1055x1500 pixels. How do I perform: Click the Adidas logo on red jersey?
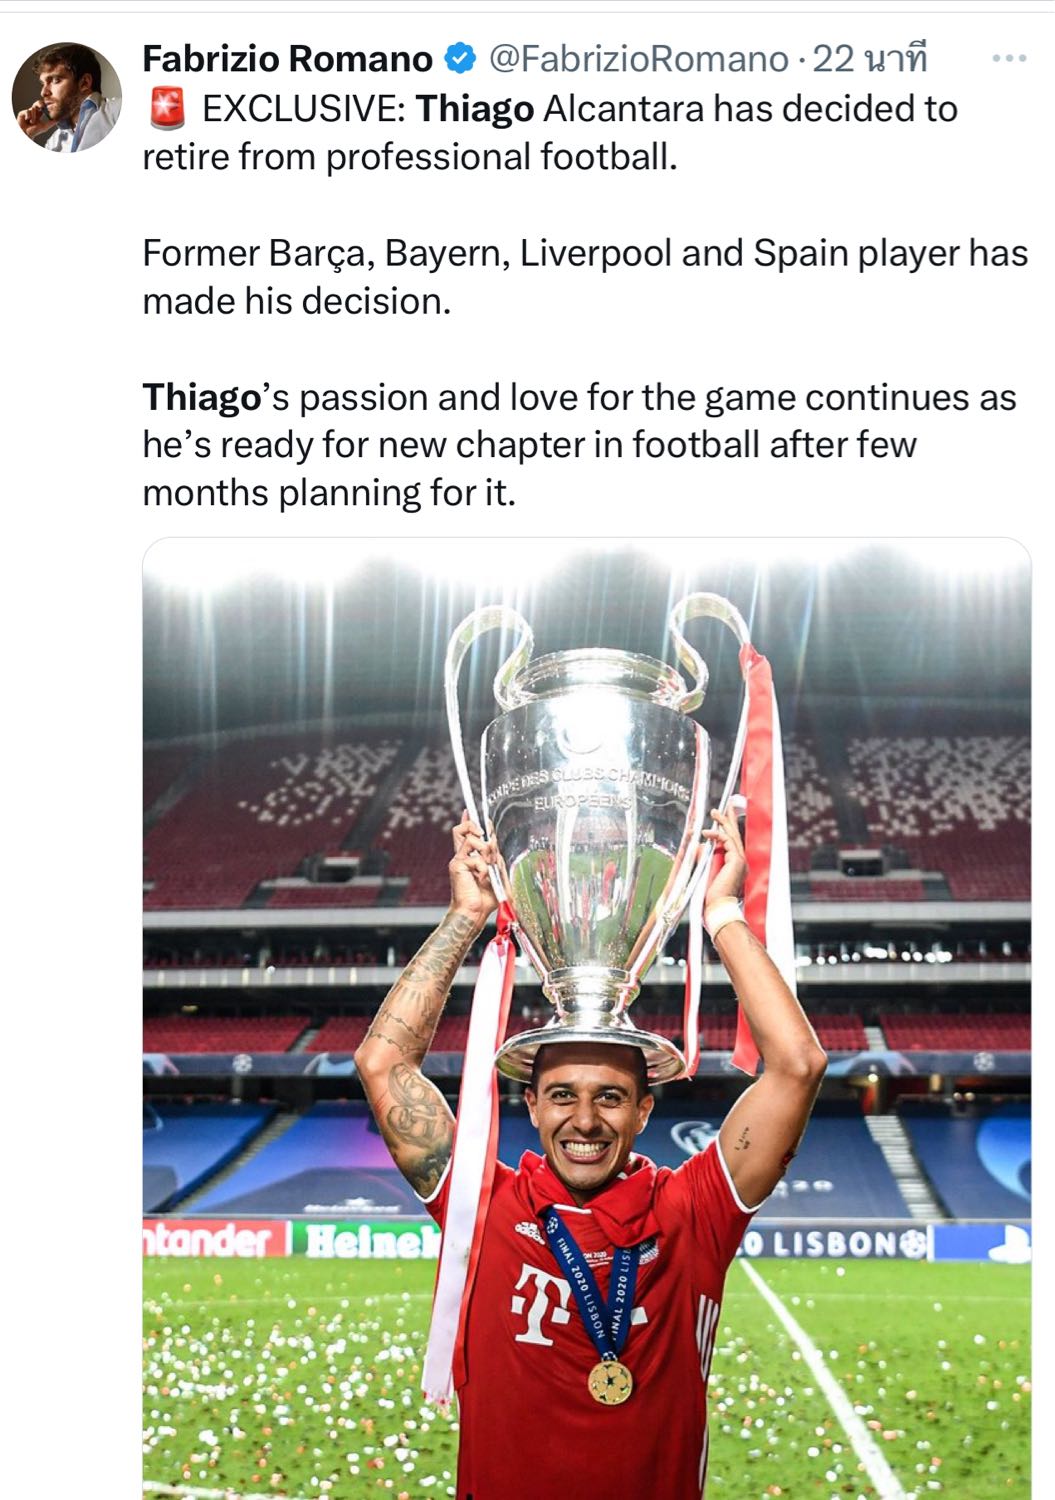[530, 1228]
